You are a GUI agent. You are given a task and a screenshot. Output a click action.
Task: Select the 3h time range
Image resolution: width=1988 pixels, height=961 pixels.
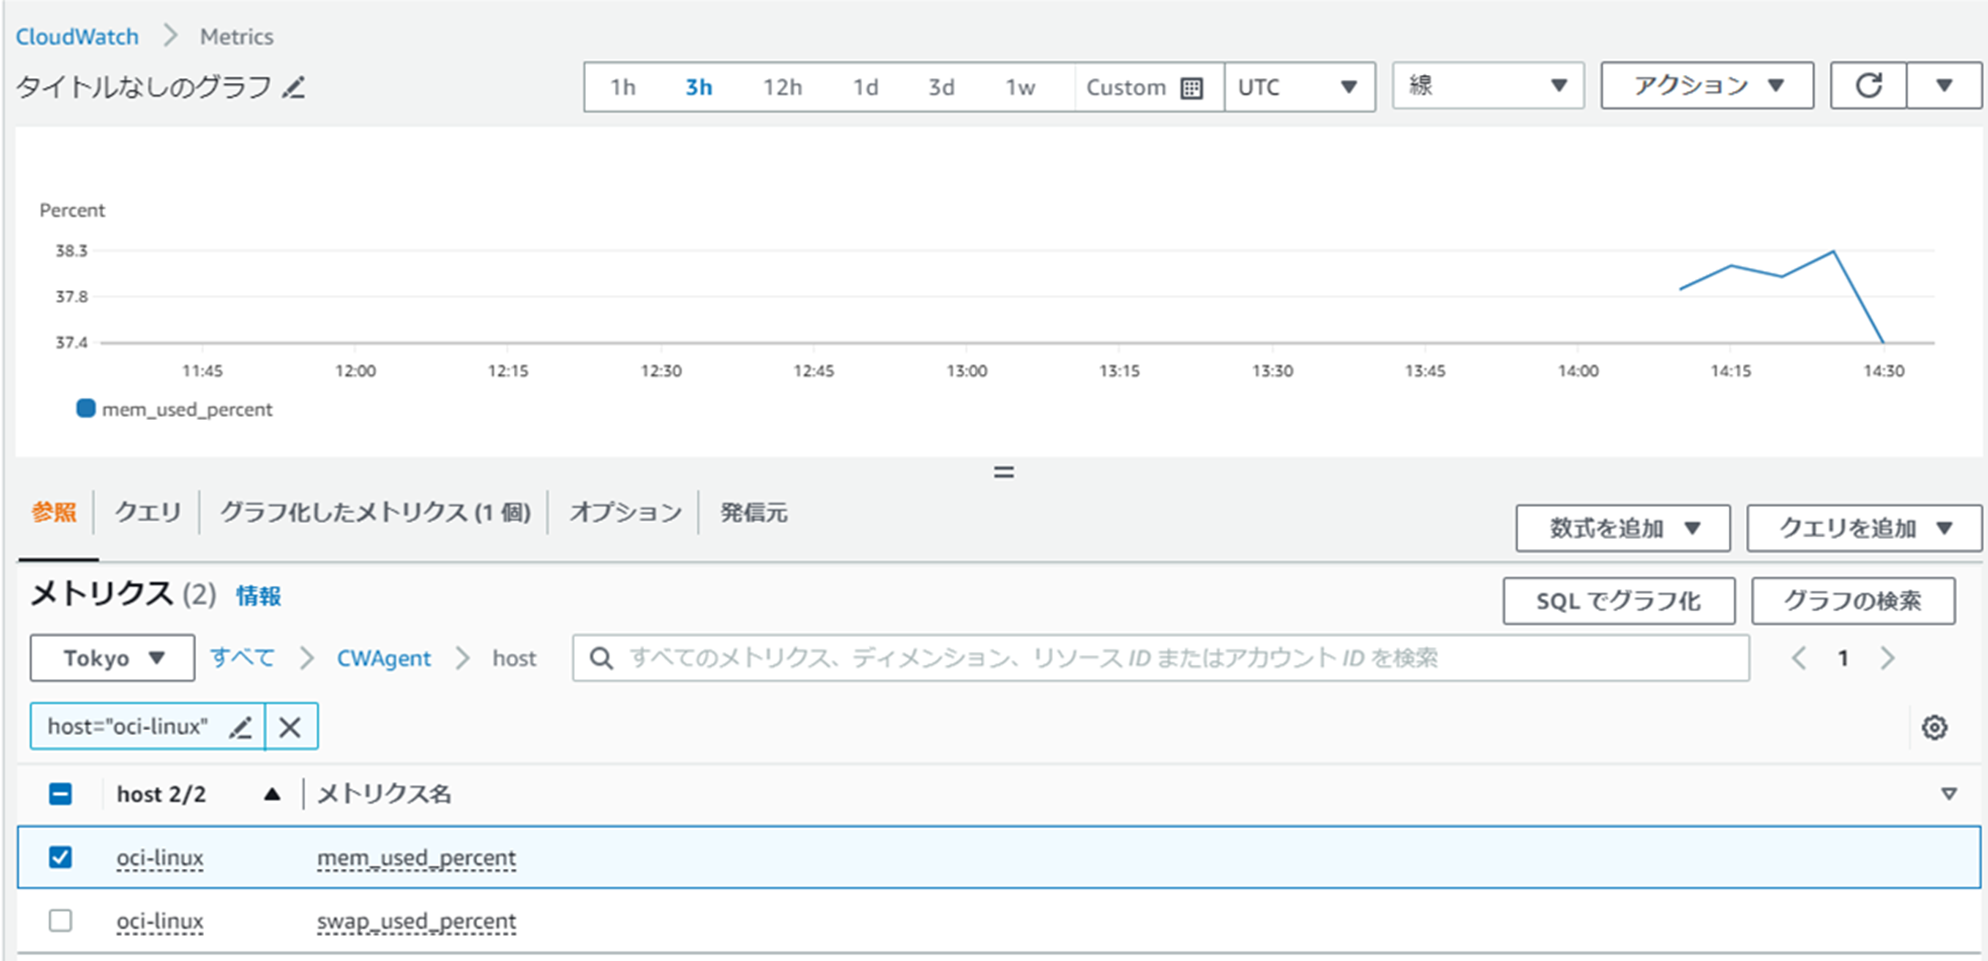(x=699, y=88)
